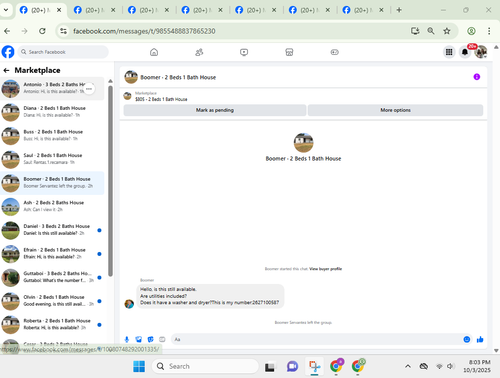Open the account profile picture menu

click(481, 52)
